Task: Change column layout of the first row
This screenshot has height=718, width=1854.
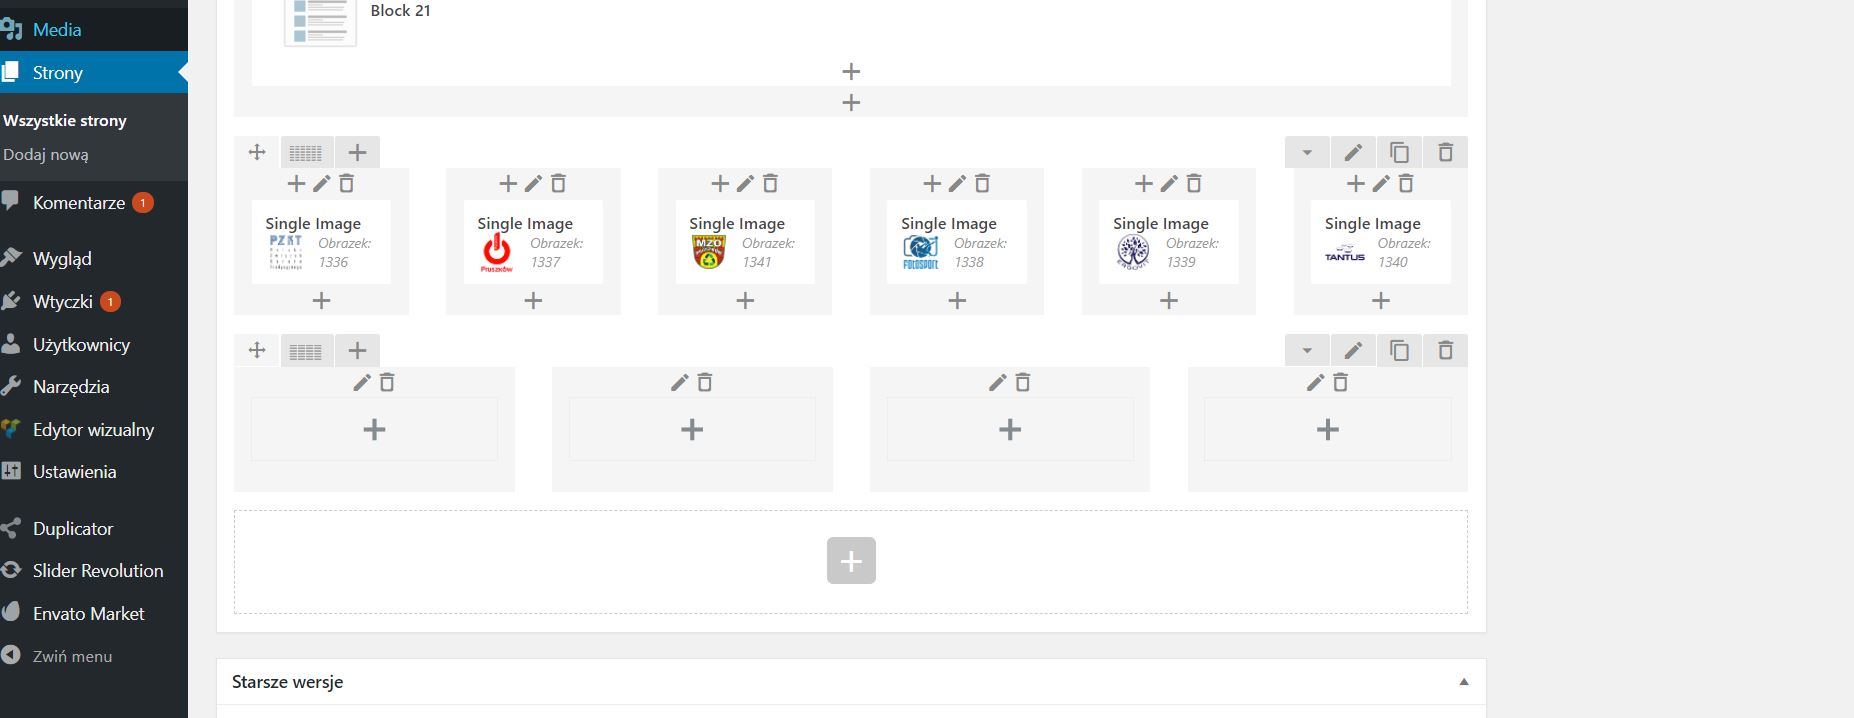Action: coord(306,152)
